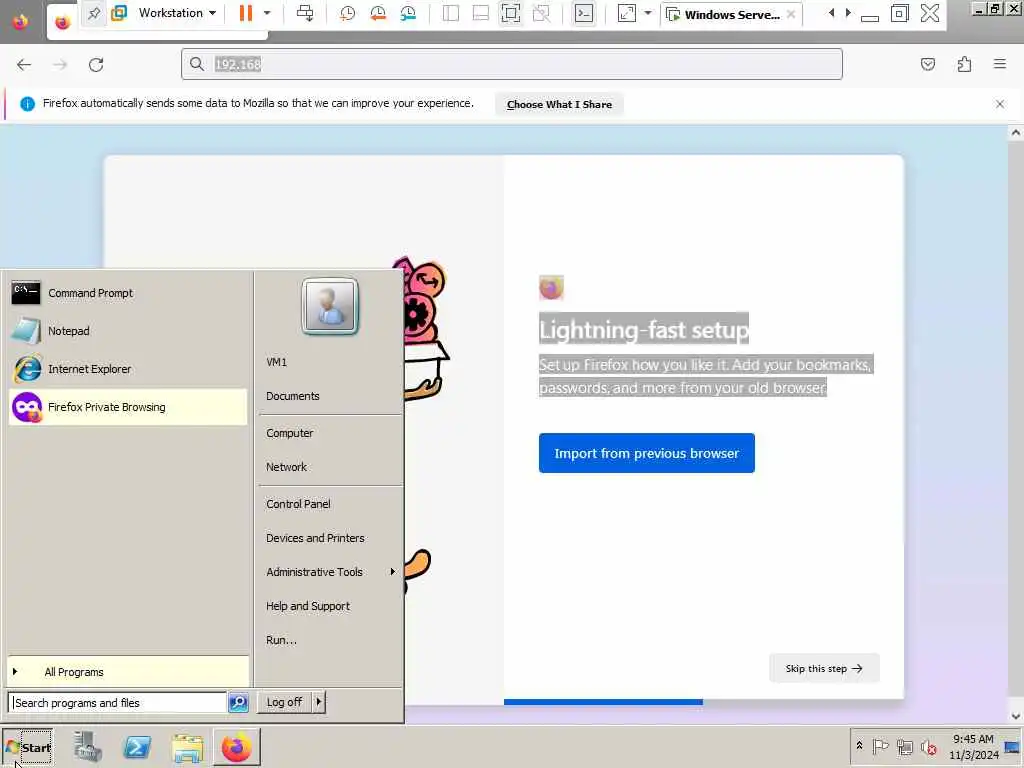Click the muted volume tray icon
1024x768 pixels.
929,746
